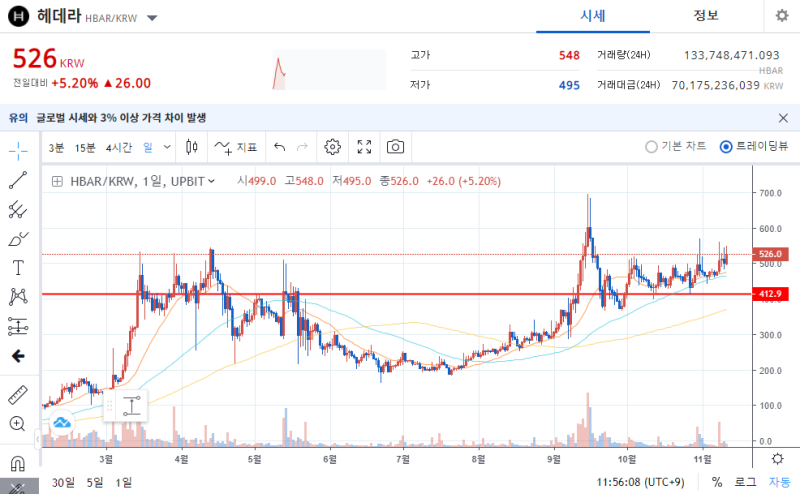Click the 거래대금 value 70,175,236,039
Image resolution: width=800 pixels, height=494 pixels.
coord(715,85)
